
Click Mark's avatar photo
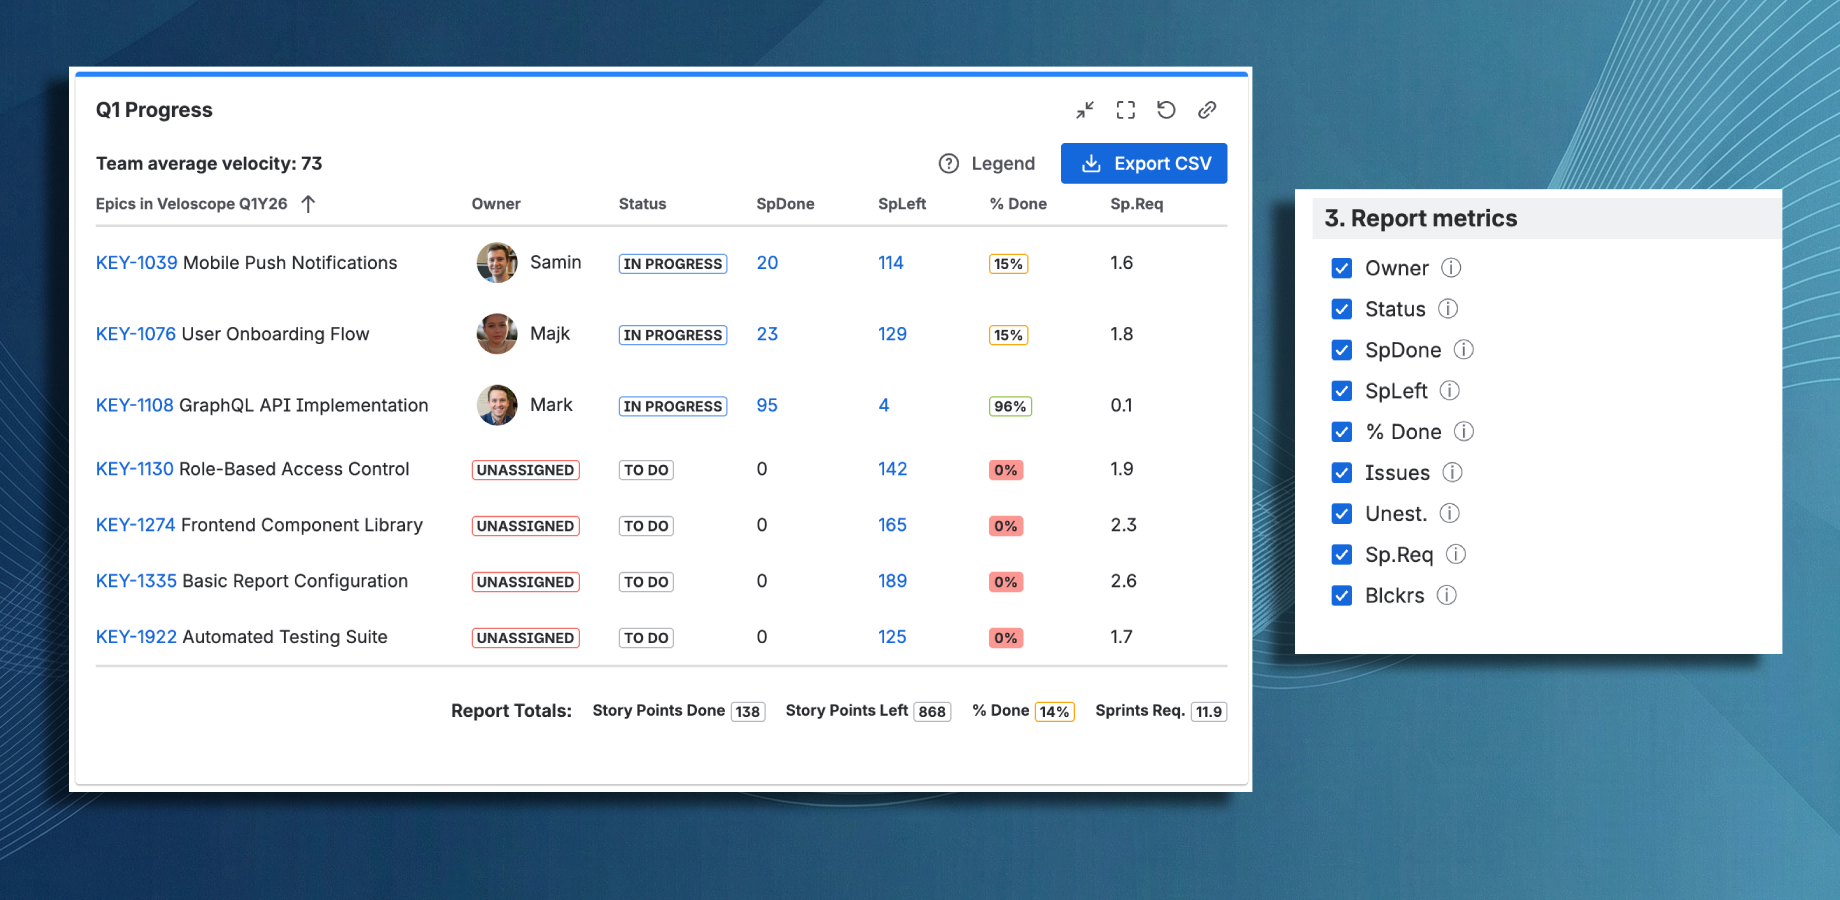(497, 405)
